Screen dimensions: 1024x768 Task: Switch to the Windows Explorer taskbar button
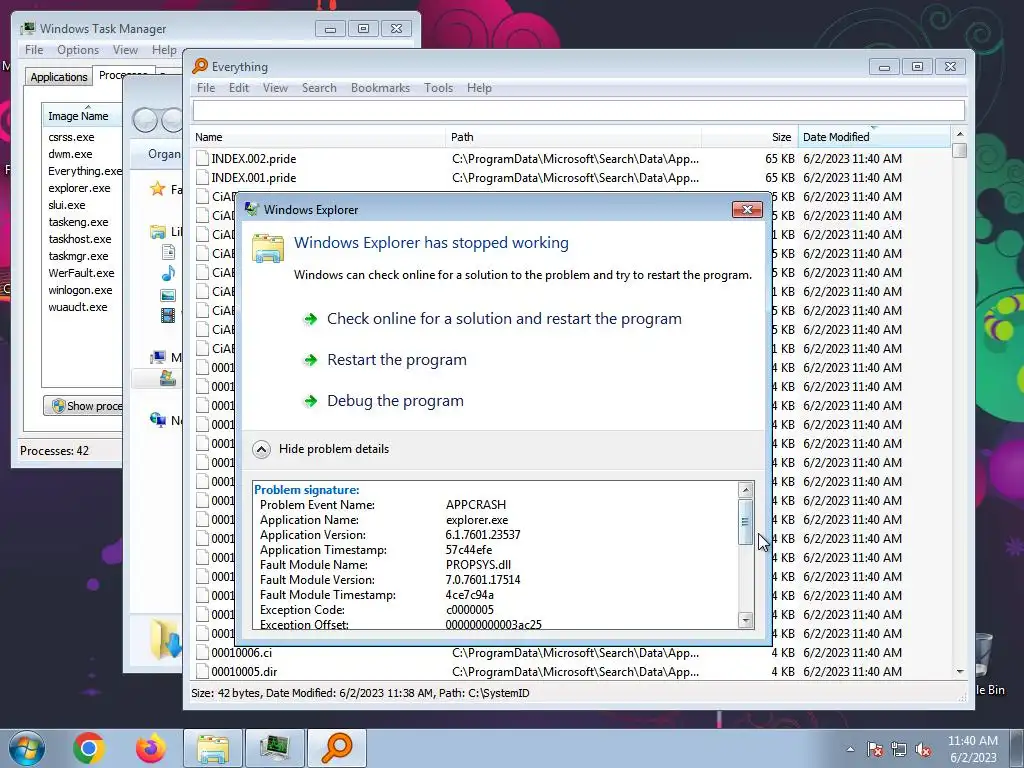213,748
